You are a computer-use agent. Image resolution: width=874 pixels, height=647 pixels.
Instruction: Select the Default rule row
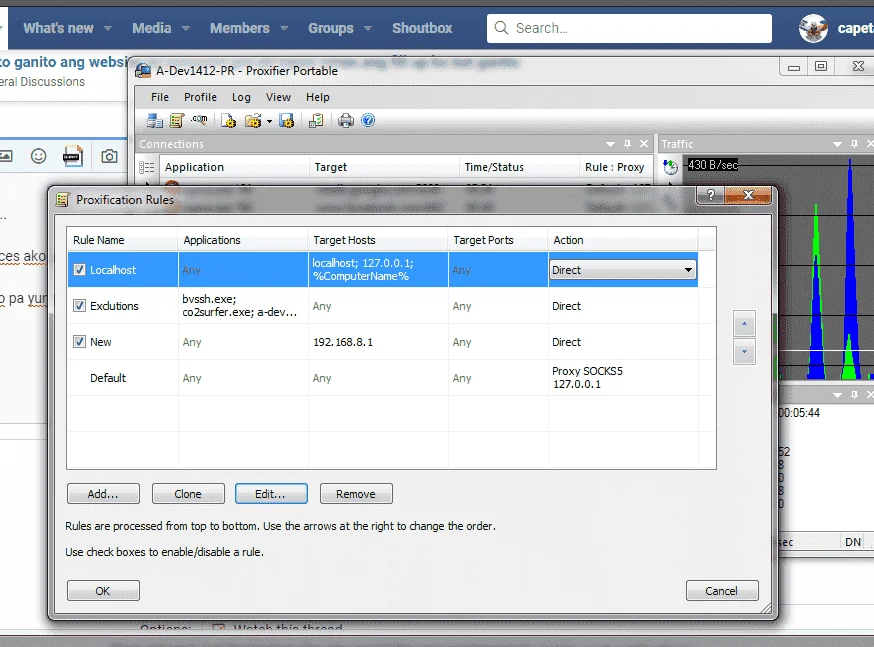point(382,378)
